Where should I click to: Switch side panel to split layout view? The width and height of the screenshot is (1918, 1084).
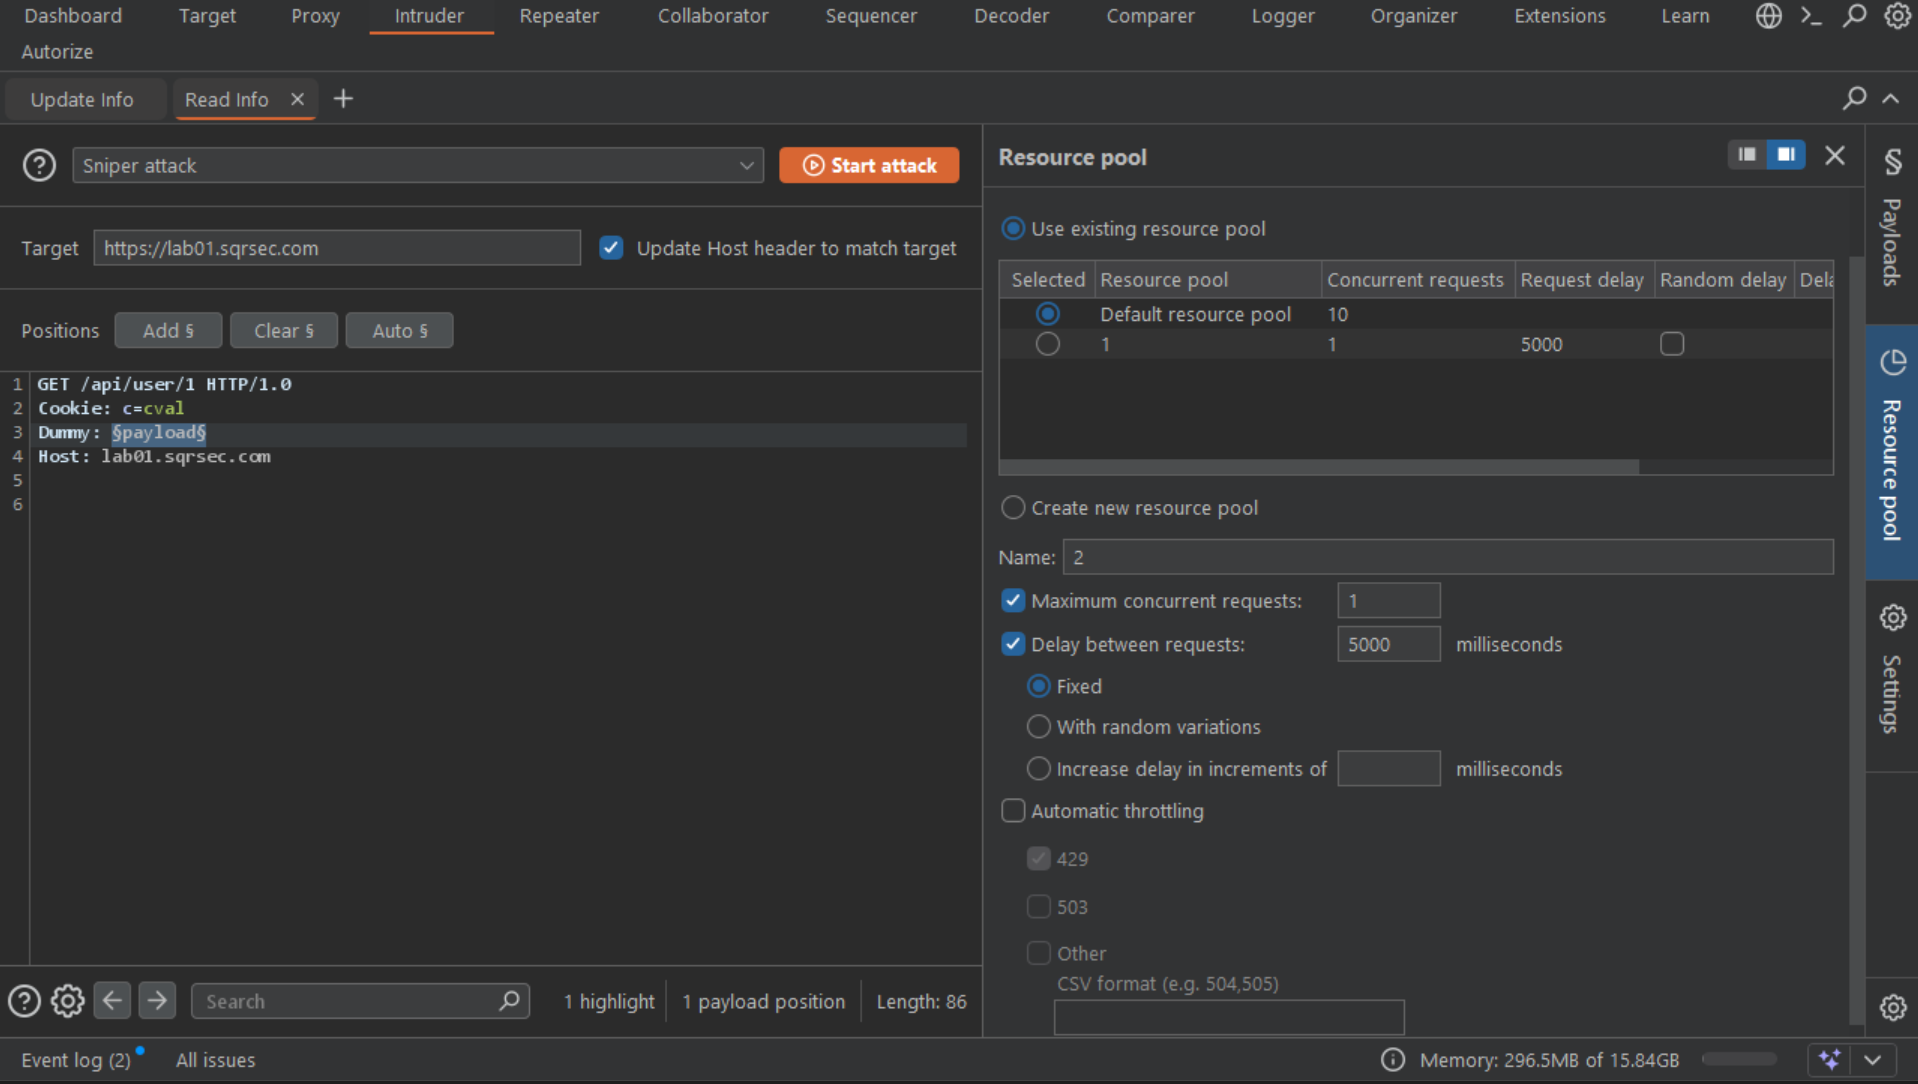tap(1746, 155)
